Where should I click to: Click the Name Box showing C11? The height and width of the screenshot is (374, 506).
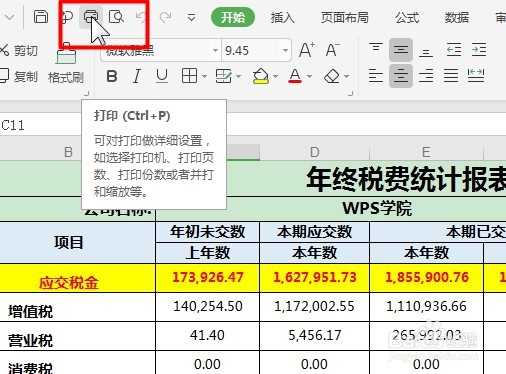point(40,125)
